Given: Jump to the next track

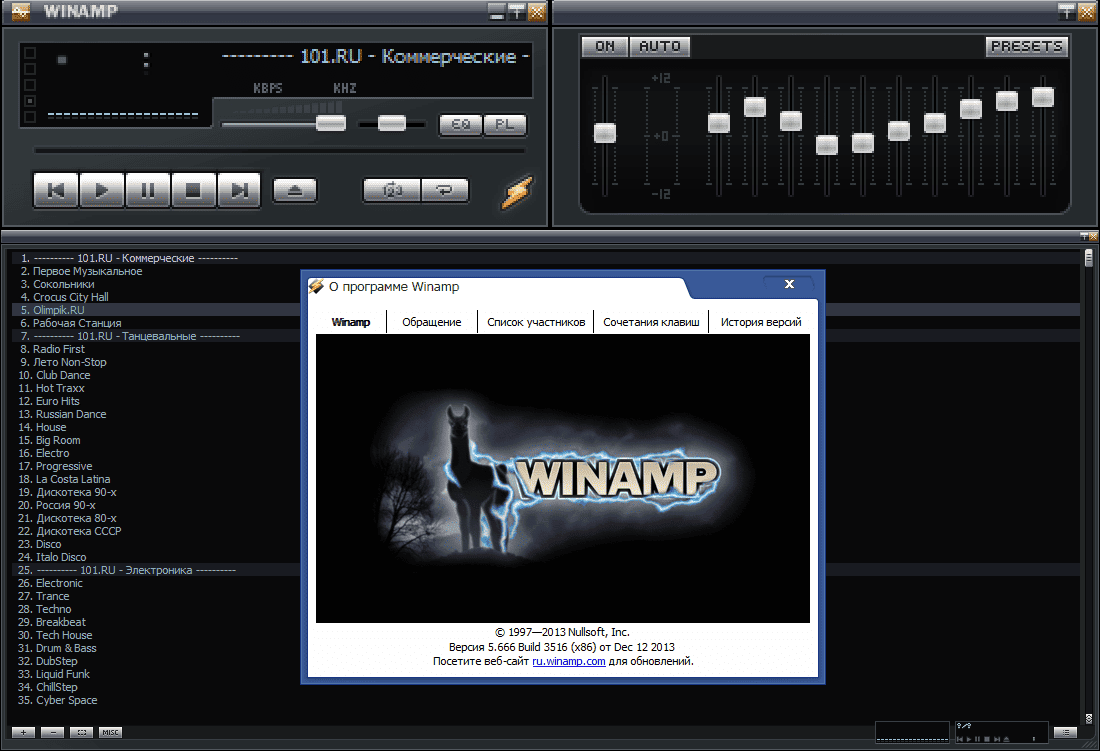Looking at the screenshot, I should (x=239, y=190).
